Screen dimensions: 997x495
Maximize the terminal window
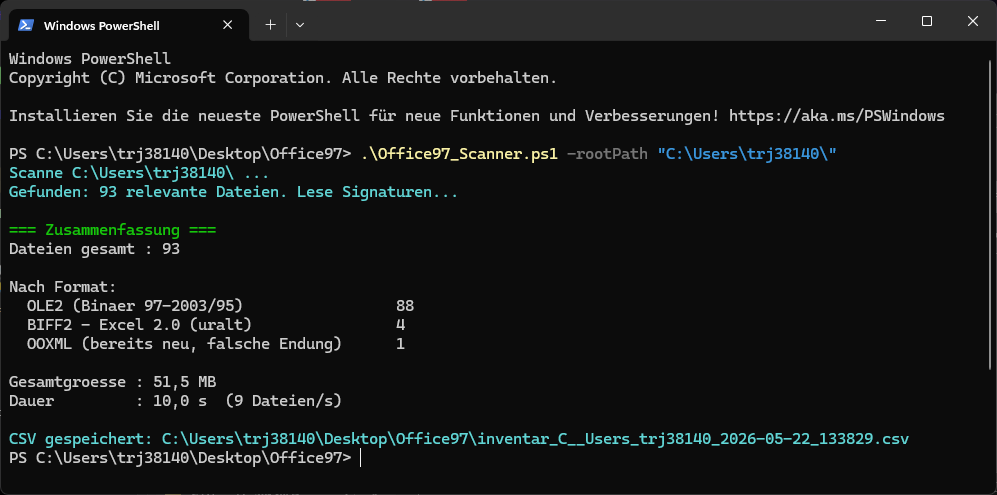(x=926, y=21)
